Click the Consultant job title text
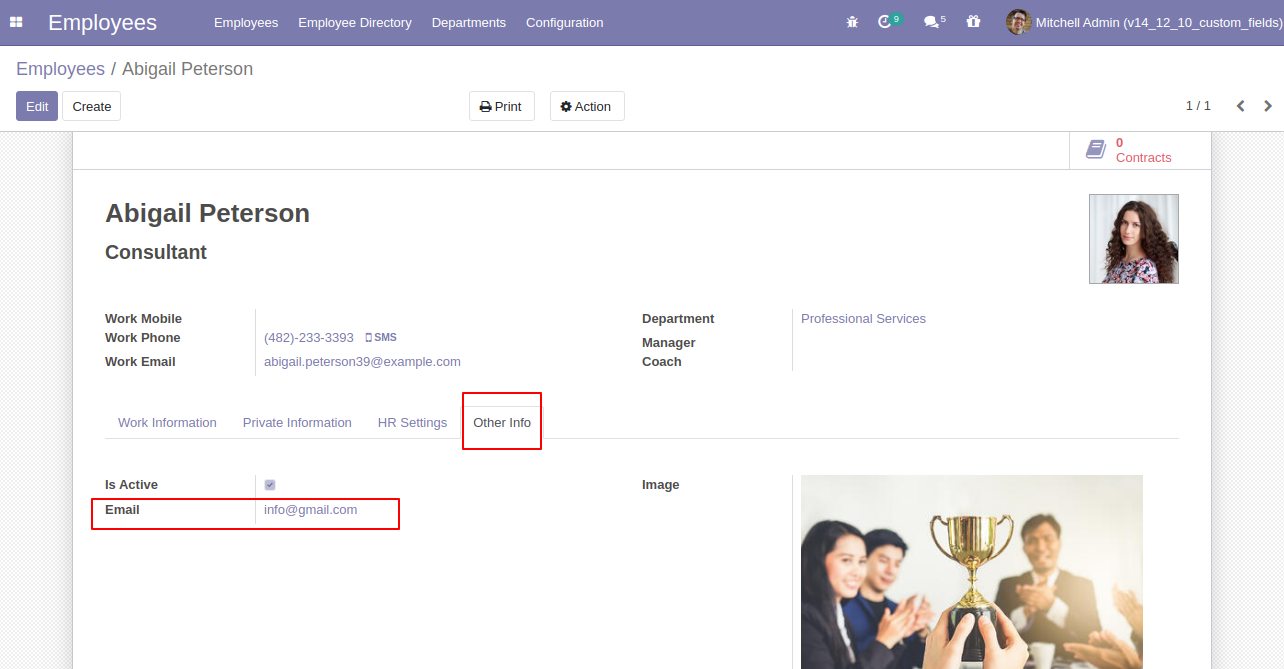 [x=156, y=252]
